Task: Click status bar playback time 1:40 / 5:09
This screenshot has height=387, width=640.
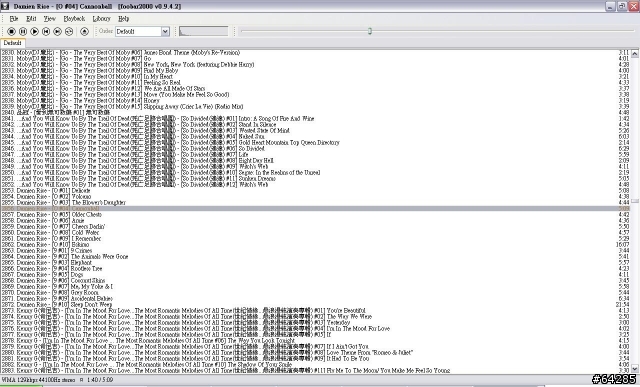Action: tap(100, 380)
